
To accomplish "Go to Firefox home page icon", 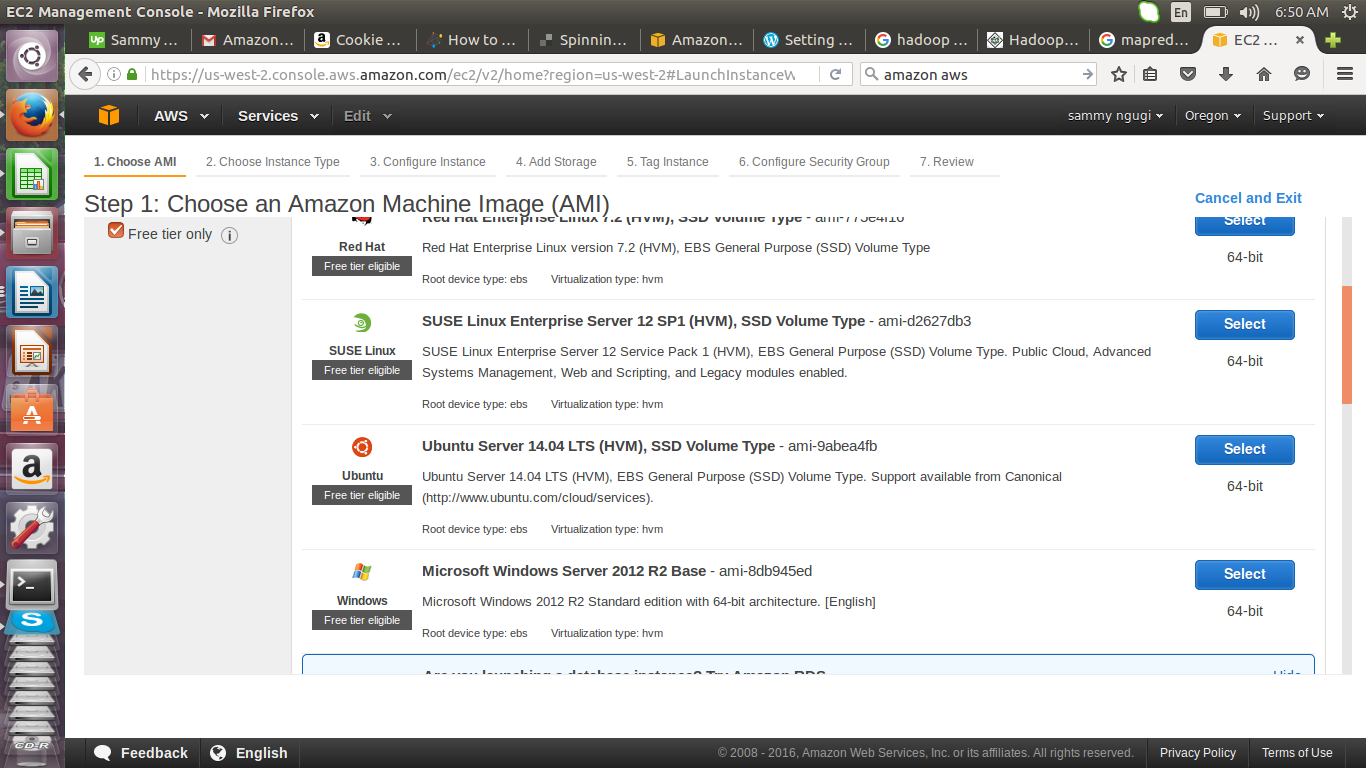I will [1264, 74].
